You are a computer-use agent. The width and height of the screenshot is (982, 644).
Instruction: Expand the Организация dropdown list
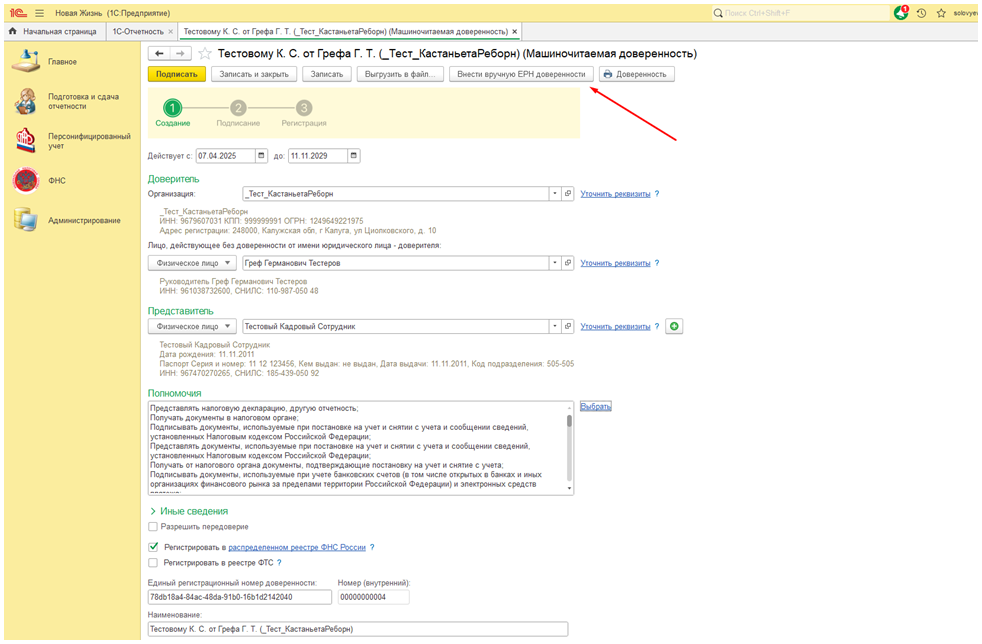(554, 194)
